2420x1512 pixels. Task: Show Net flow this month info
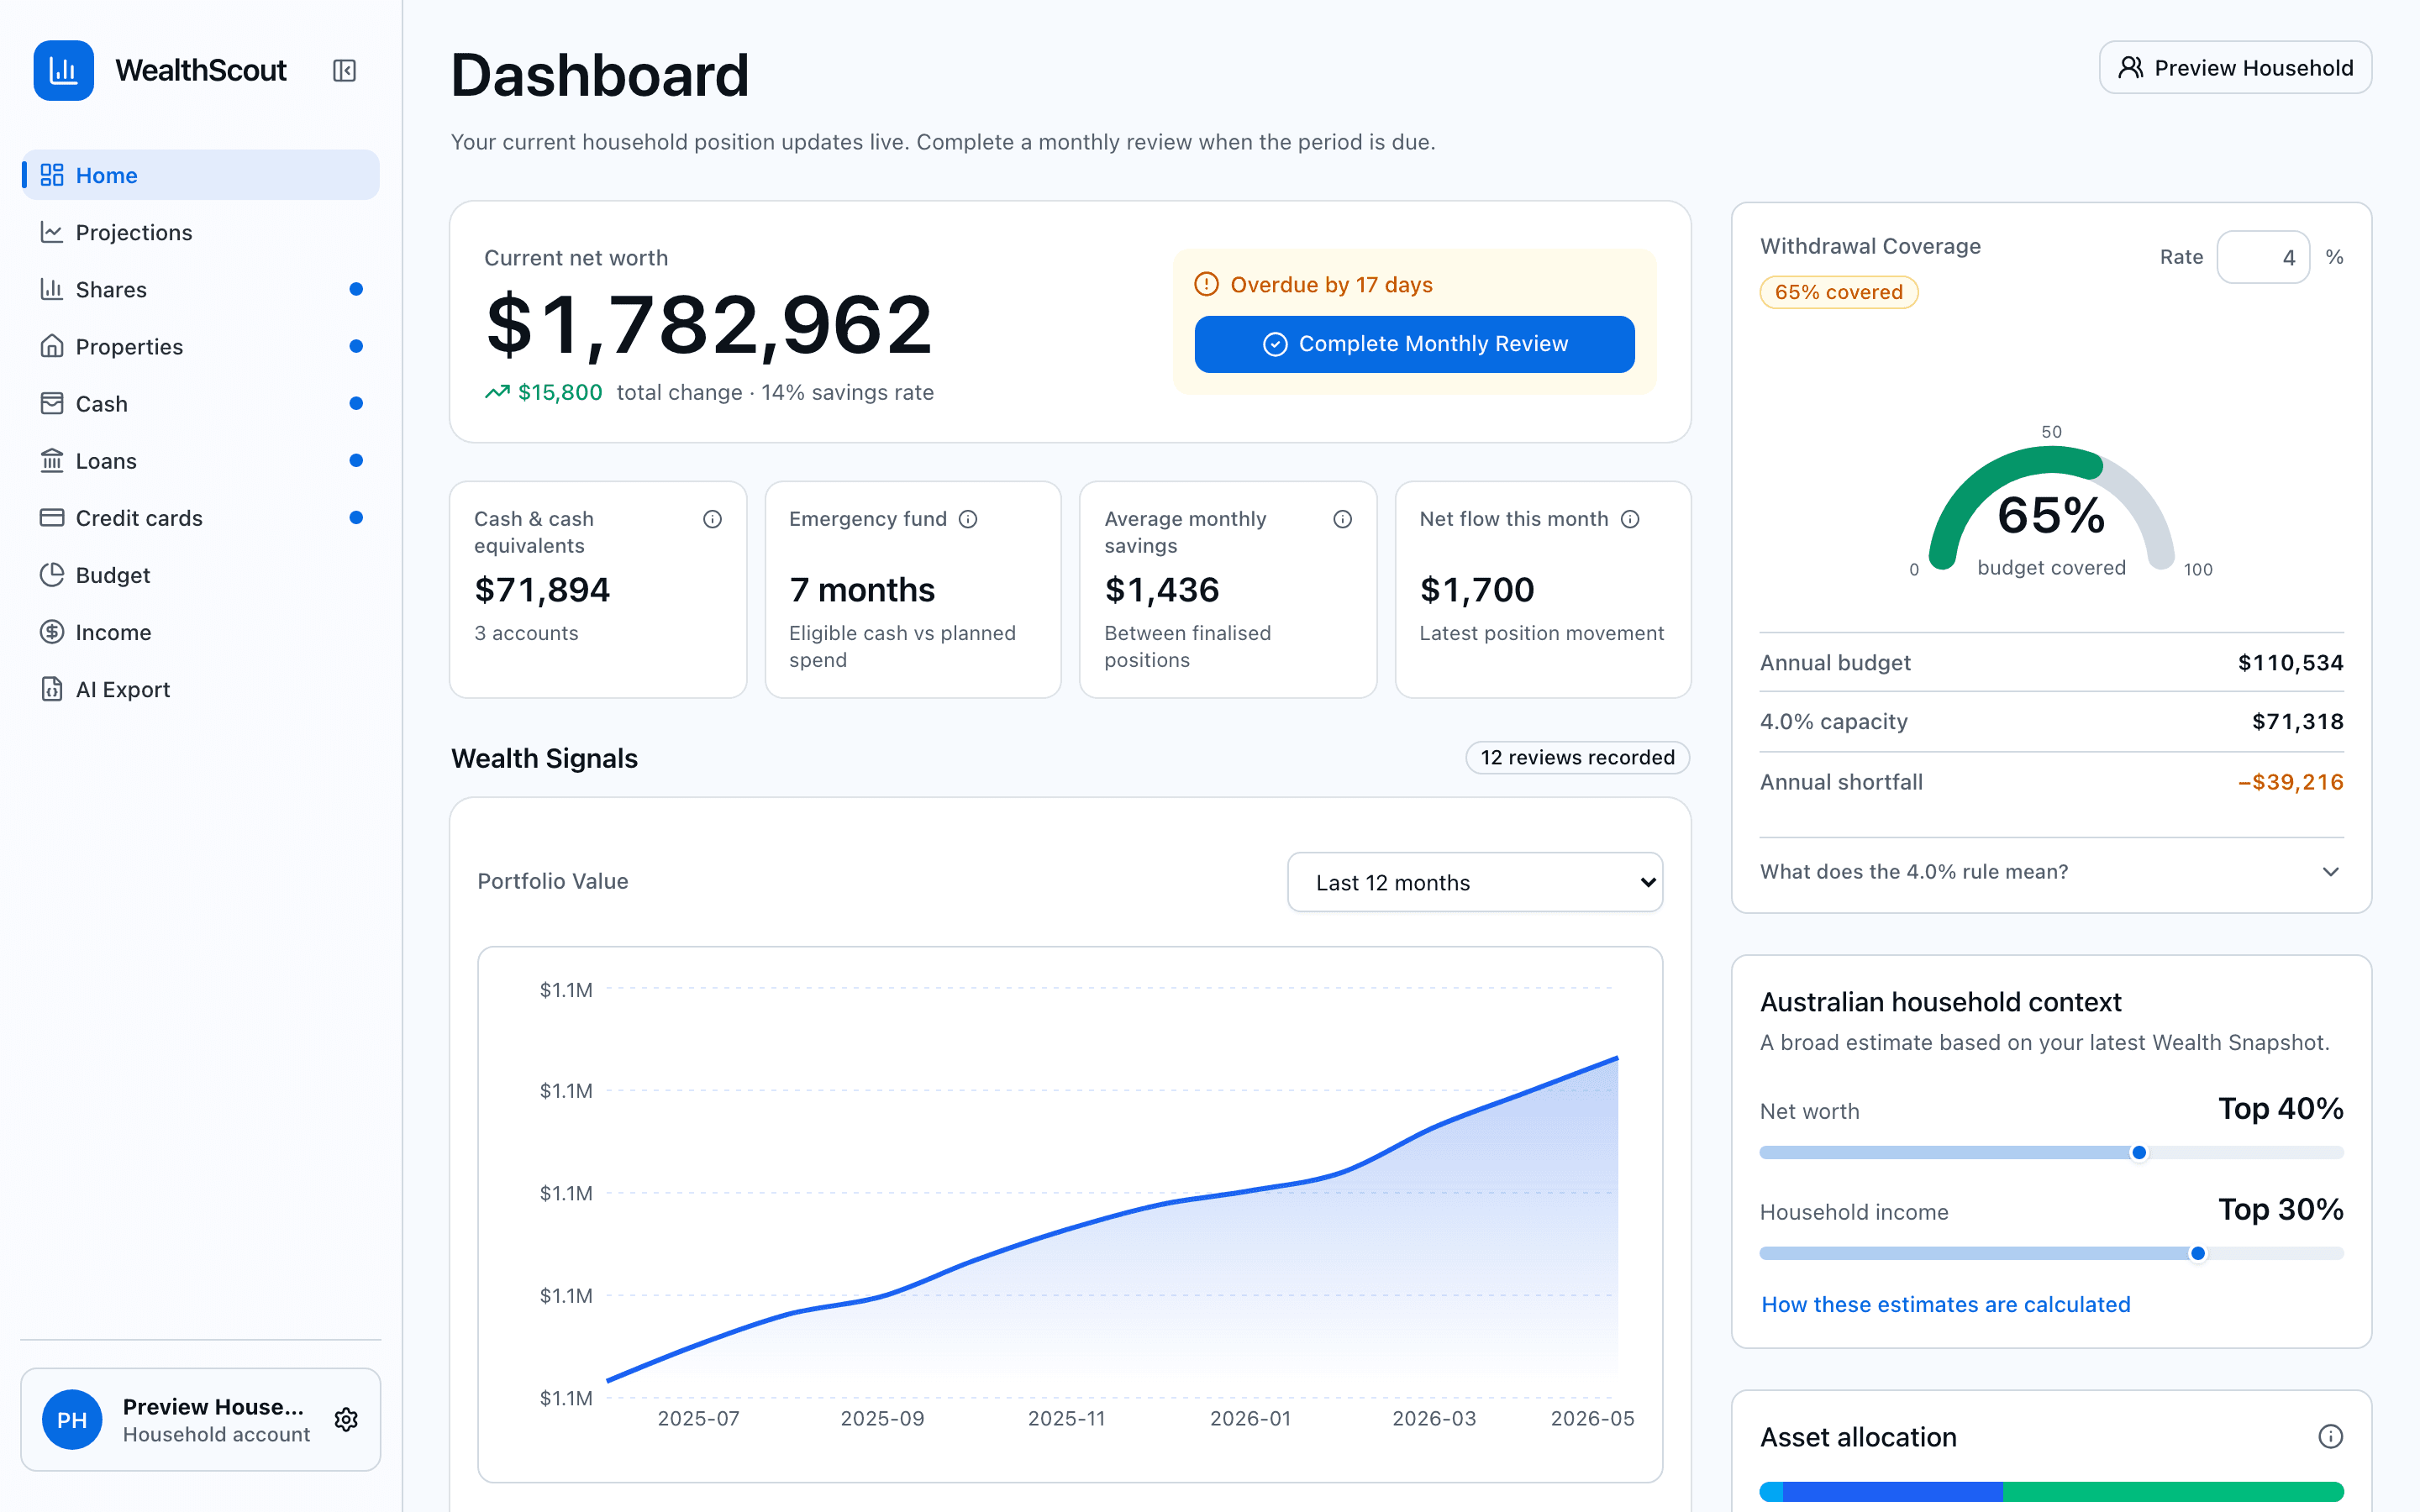1630,519
